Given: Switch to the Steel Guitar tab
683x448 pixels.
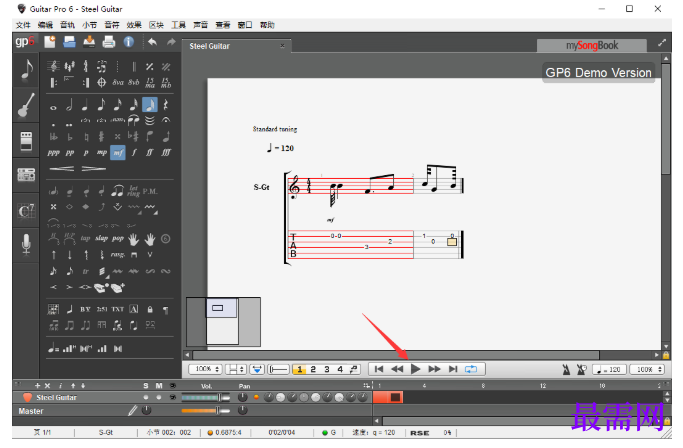Looking at the screenshot, I should coord(209,46).
